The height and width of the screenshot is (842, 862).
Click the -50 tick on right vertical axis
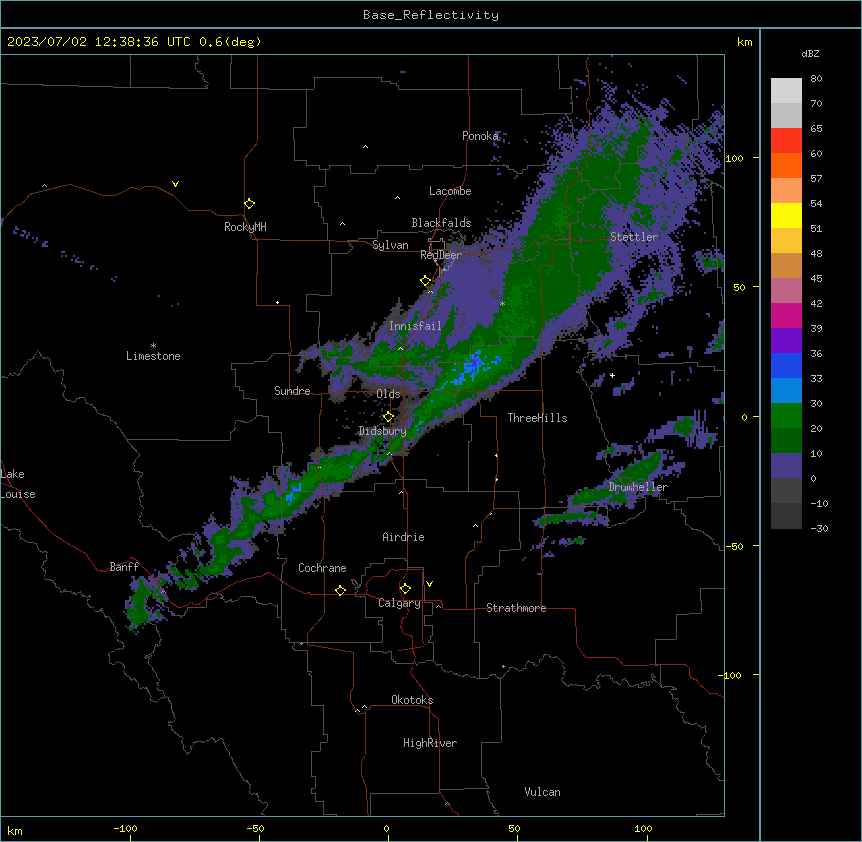734,546
